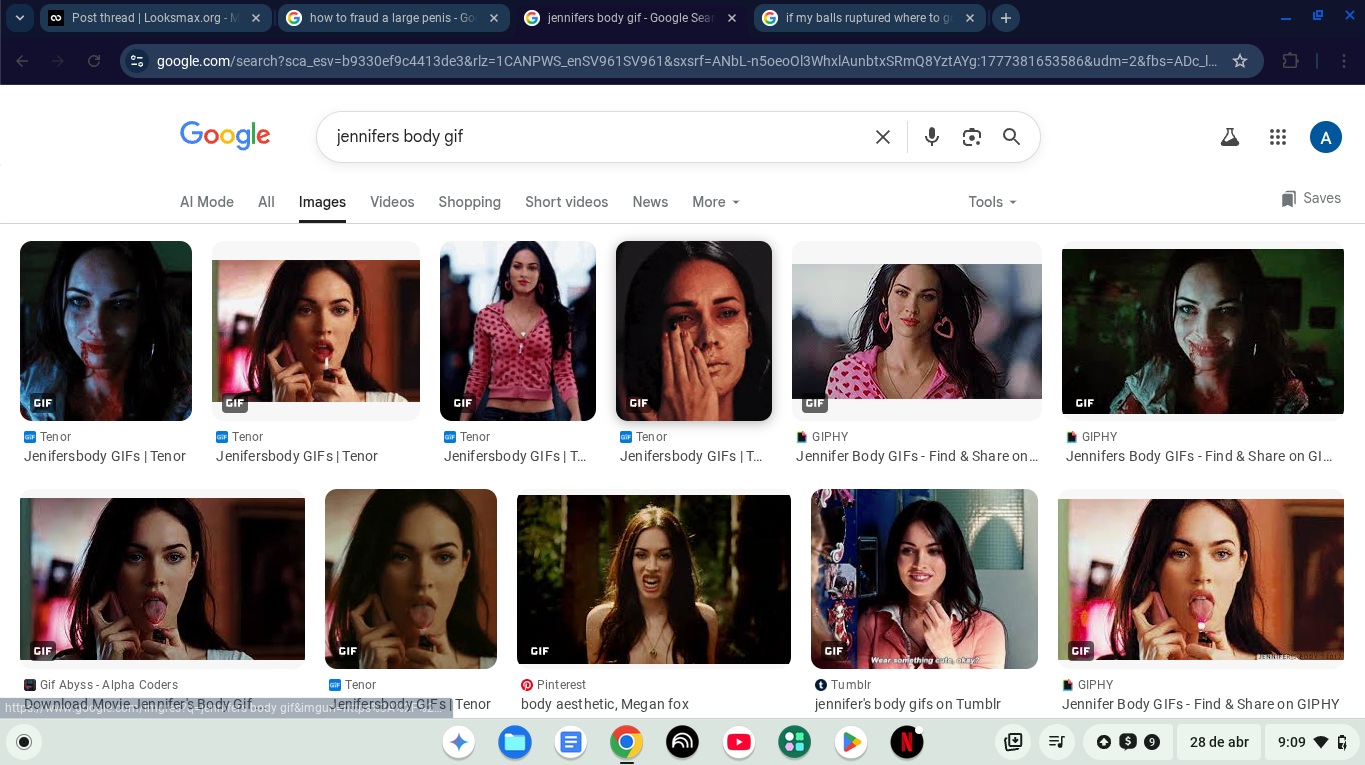Switch to the Shopping results tab
Viewport: 1365px width, 765px height.
(x=469, y=202)
